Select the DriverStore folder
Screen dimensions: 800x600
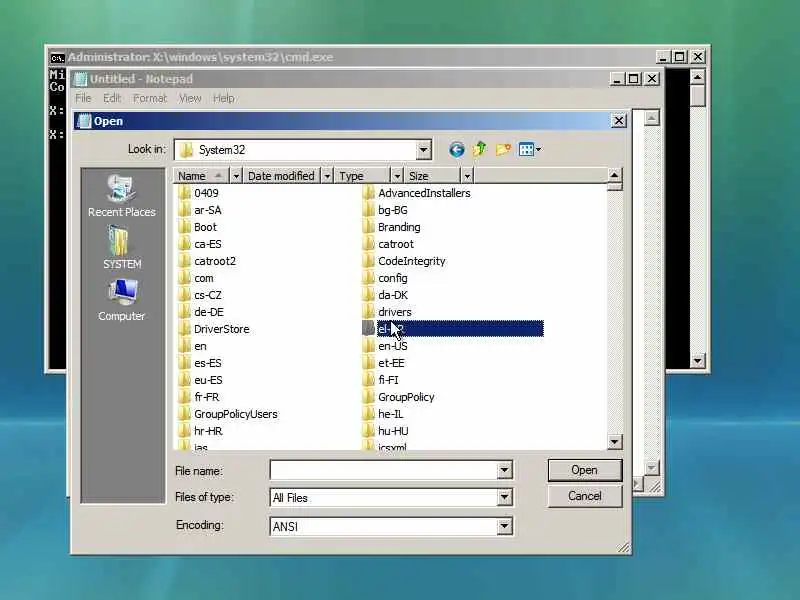tap(214, 329)
